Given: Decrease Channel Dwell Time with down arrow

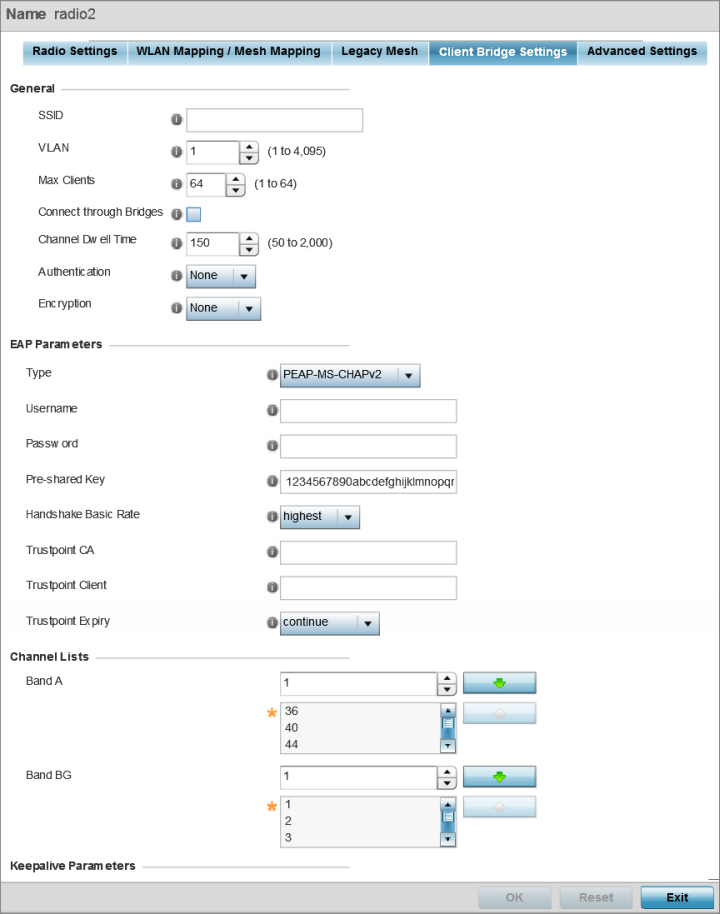Looking at the screenshot, I should [249, 249].
